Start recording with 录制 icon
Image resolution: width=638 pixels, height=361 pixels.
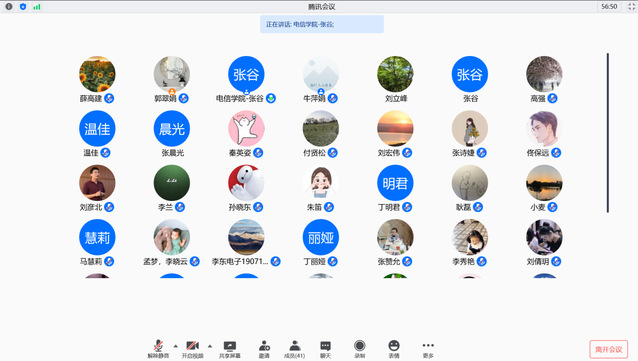(x=360, y=349)
